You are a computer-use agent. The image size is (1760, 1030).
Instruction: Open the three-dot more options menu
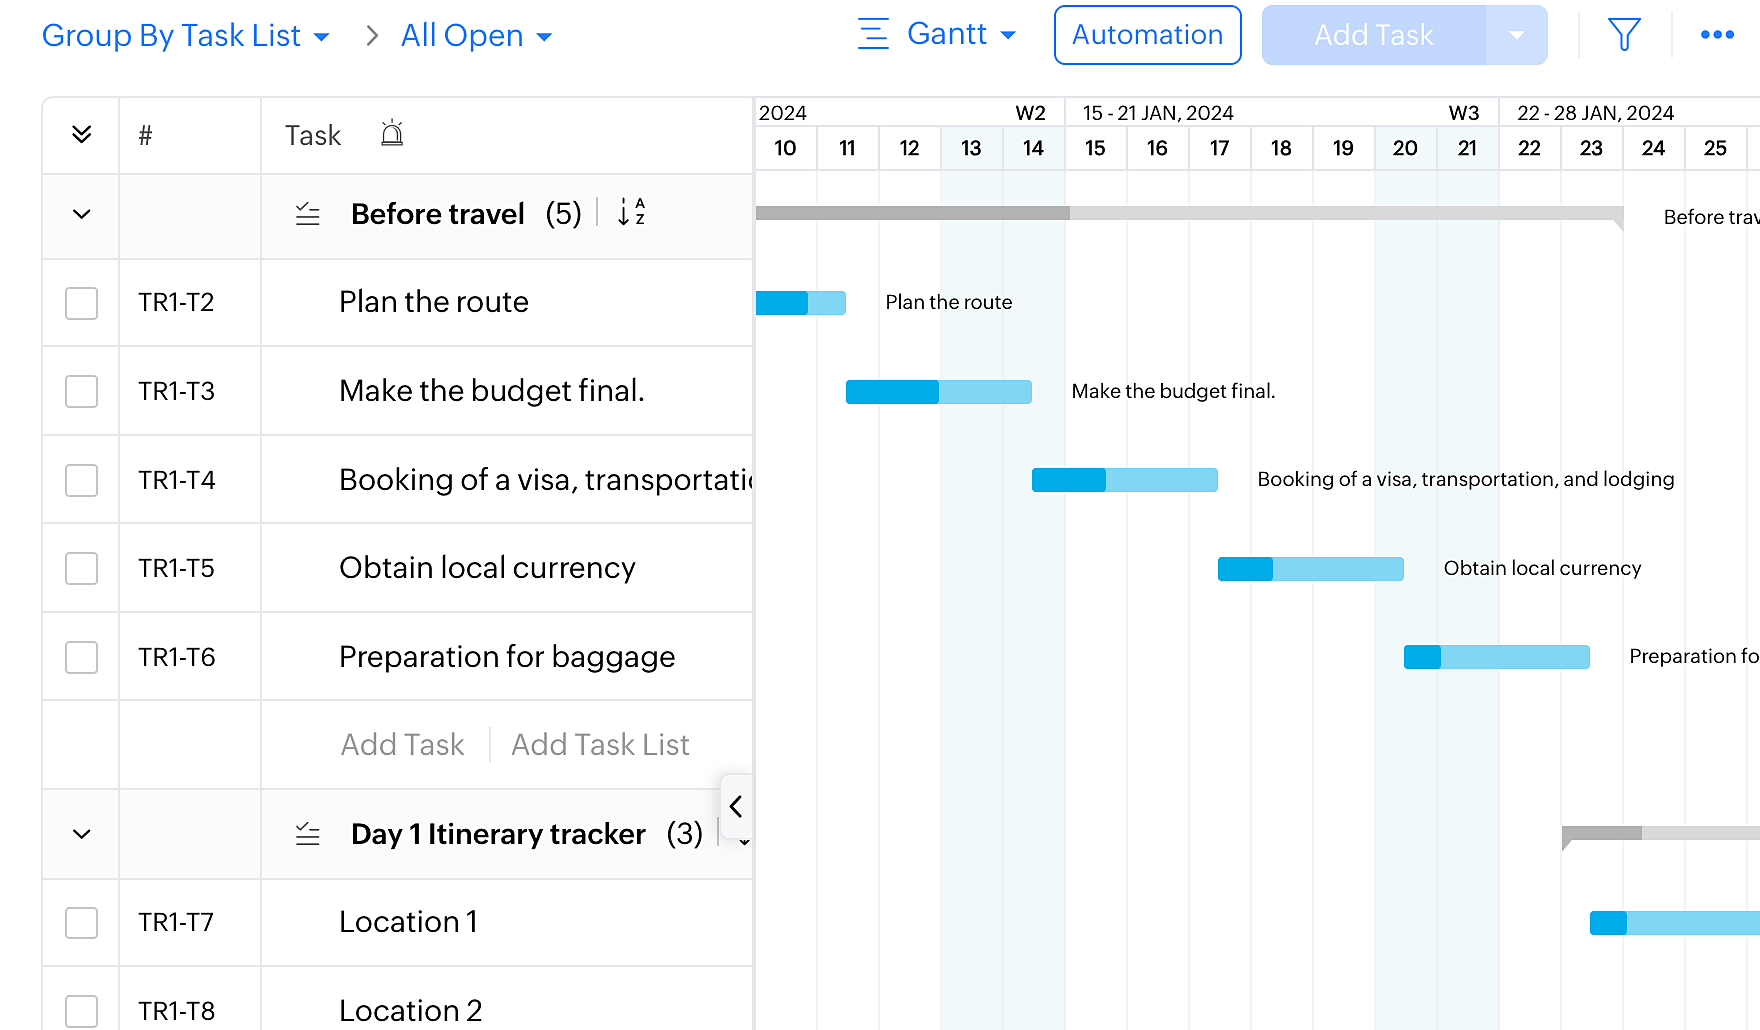[1717, 35]
